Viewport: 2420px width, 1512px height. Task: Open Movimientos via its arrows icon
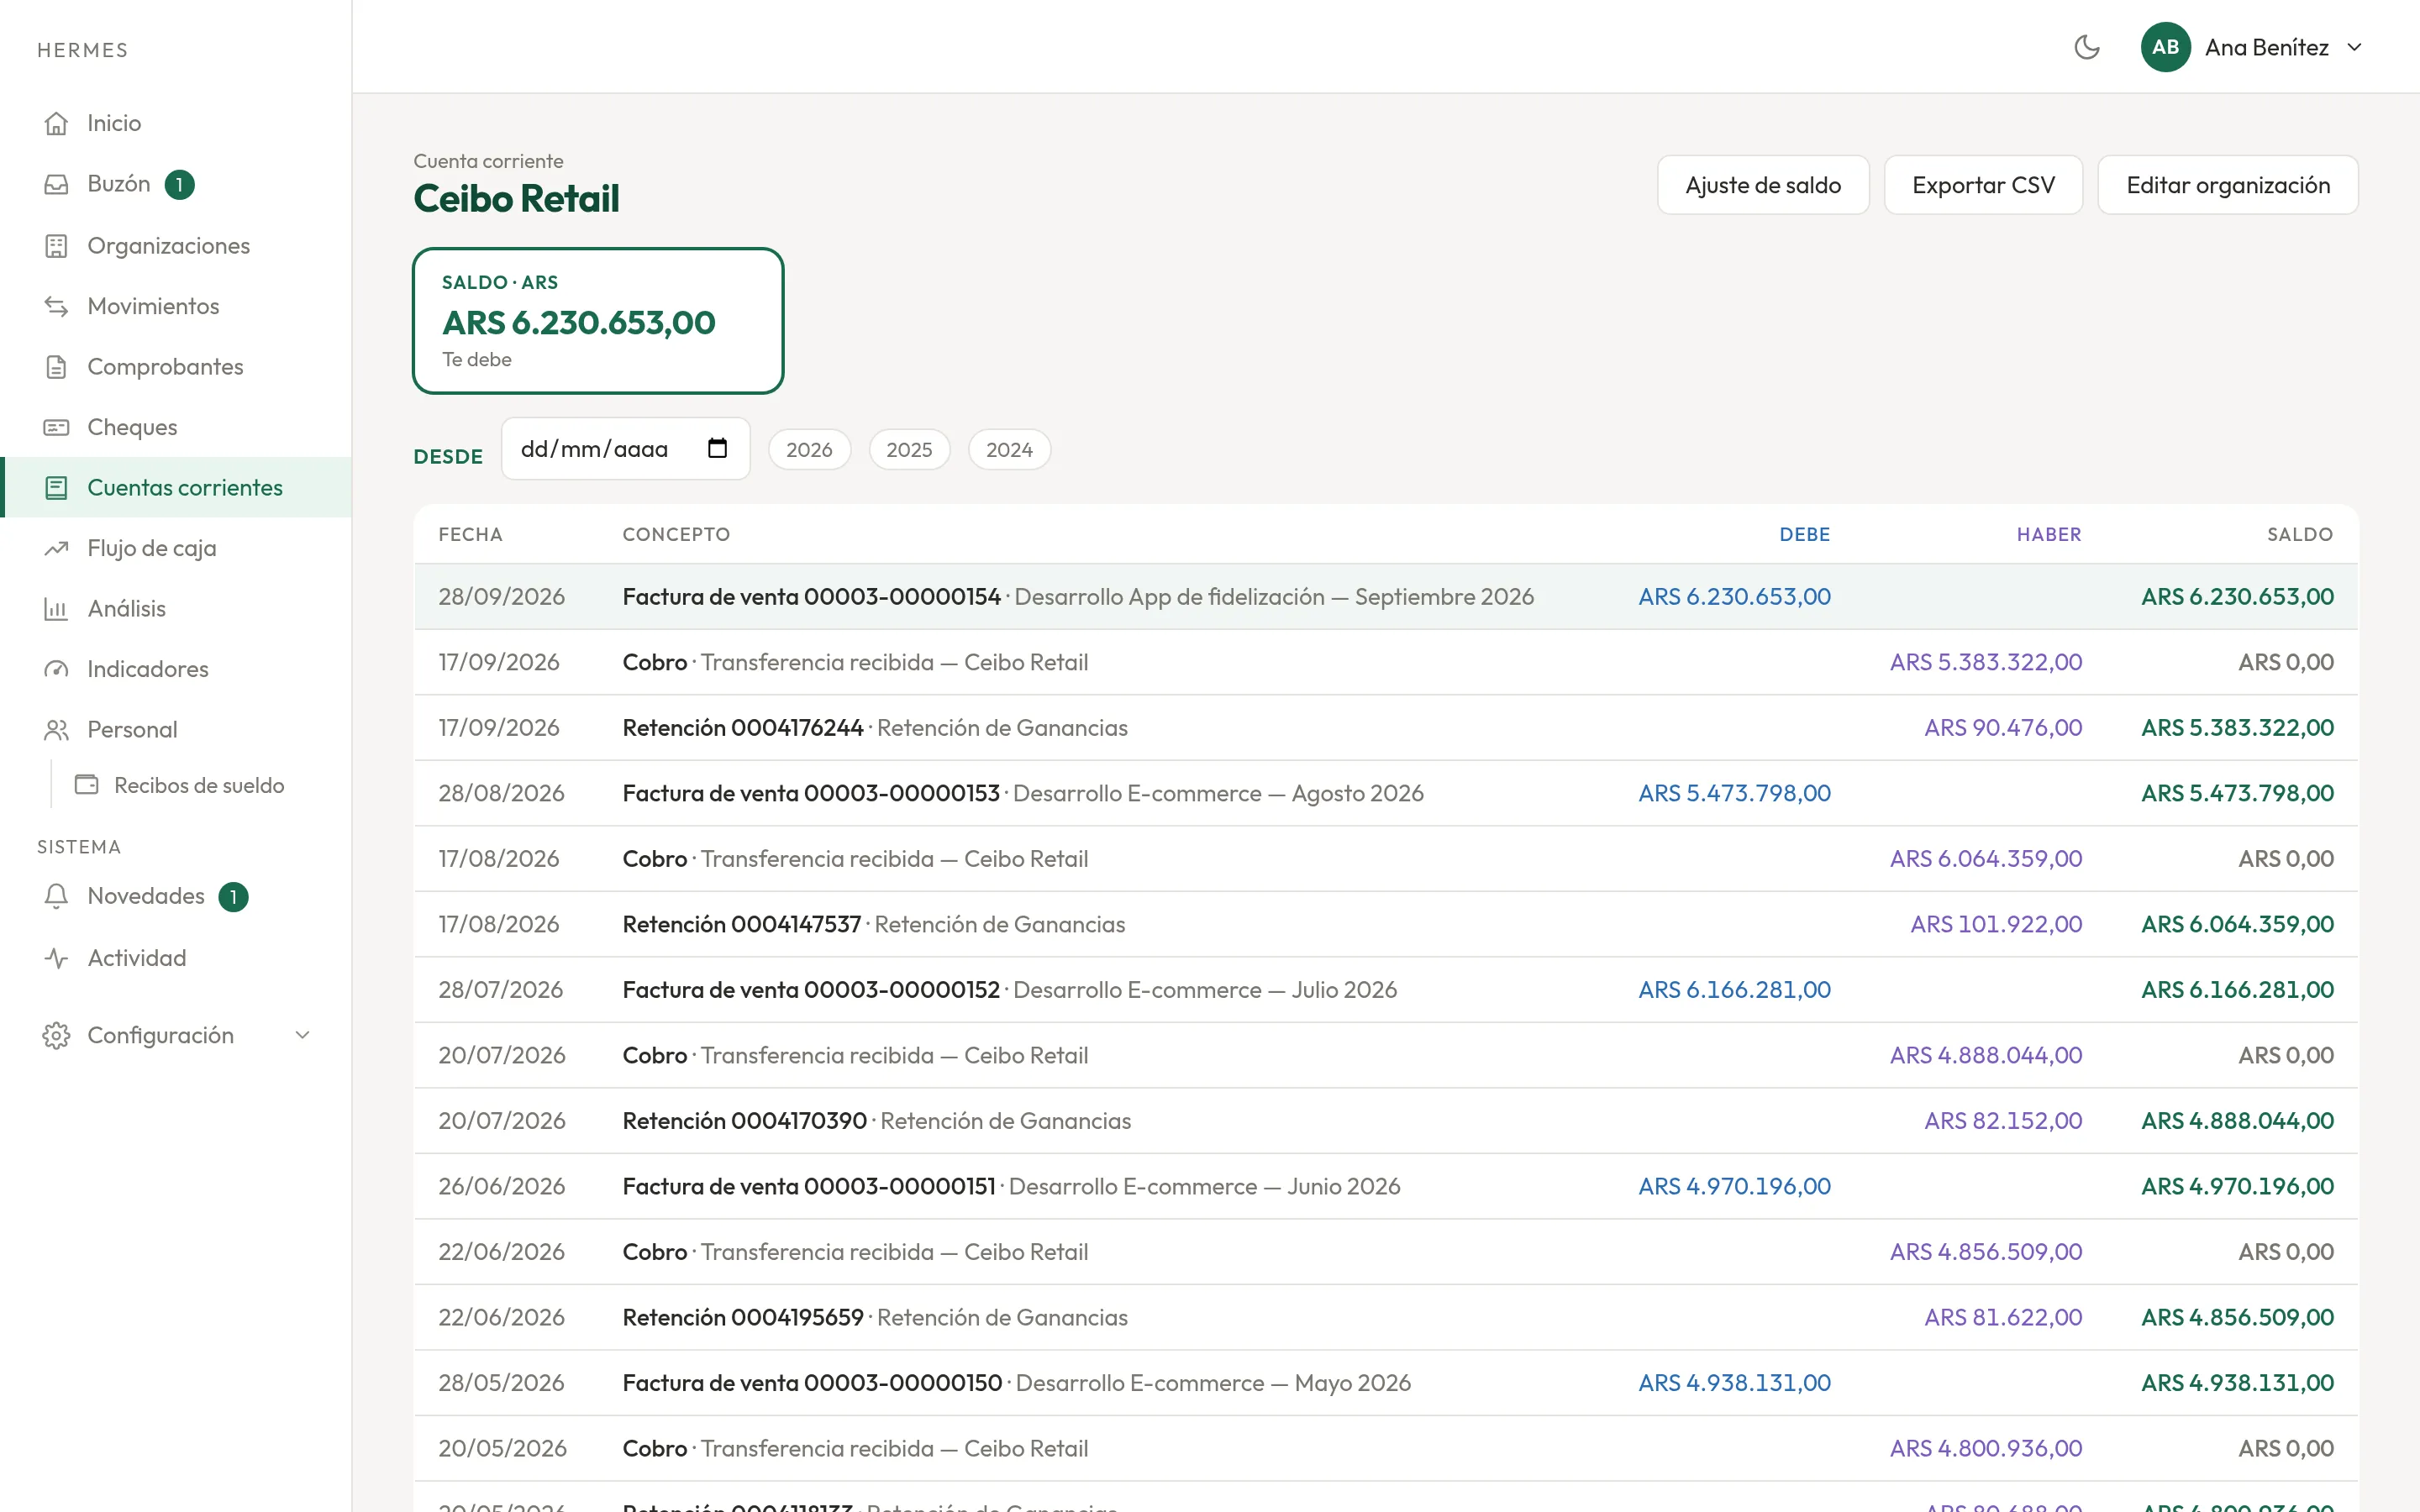56,306
